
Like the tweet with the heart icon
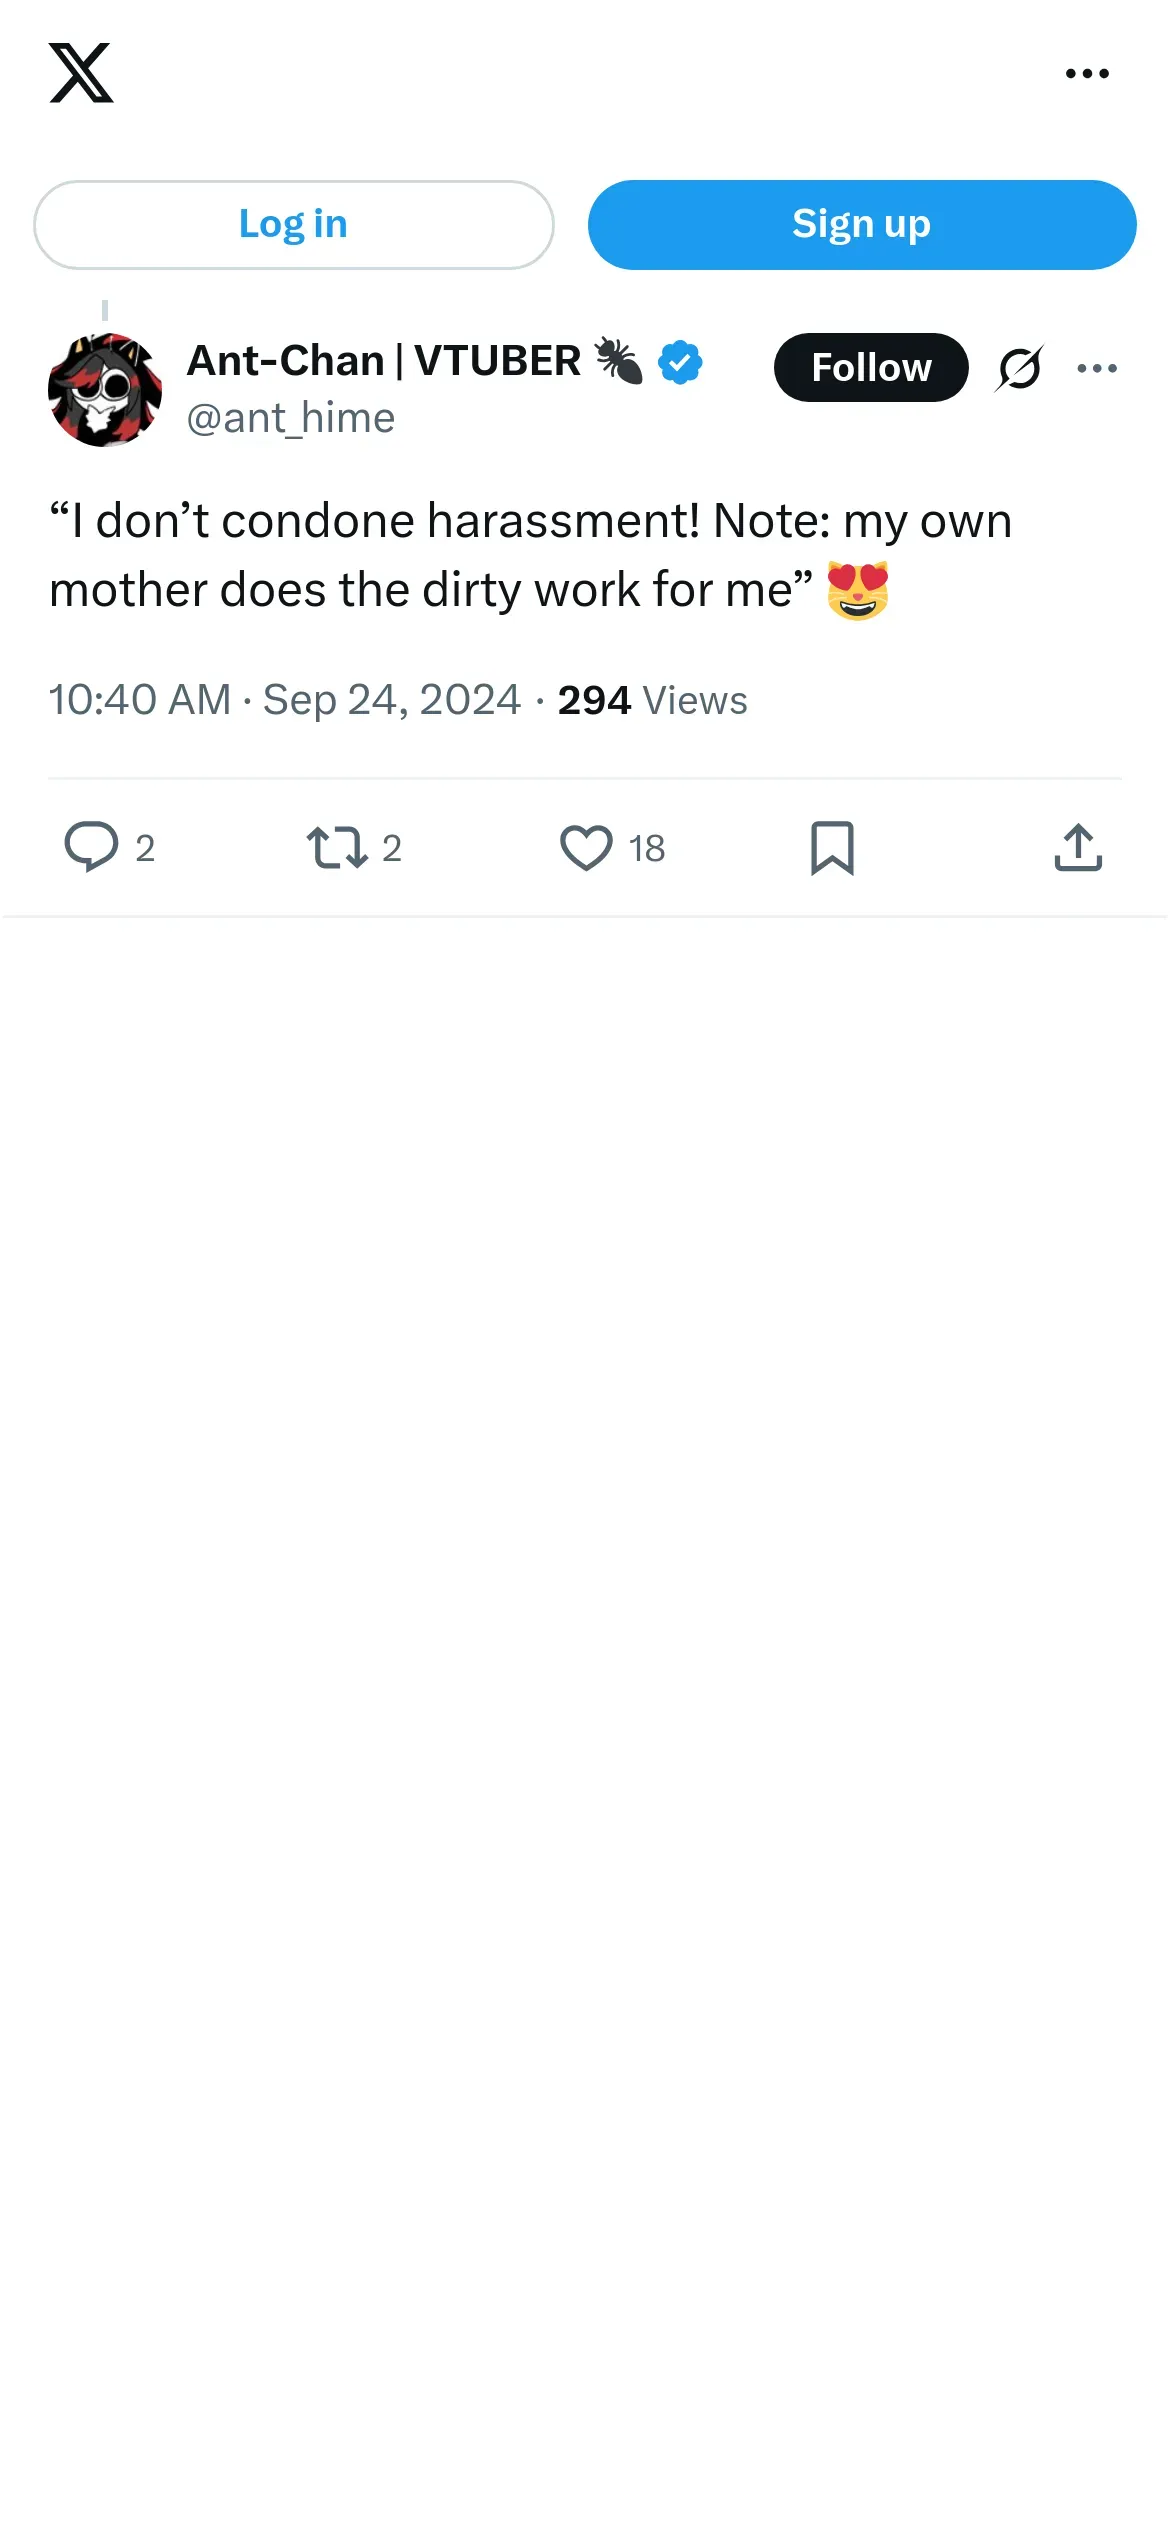tap(586, 847)
